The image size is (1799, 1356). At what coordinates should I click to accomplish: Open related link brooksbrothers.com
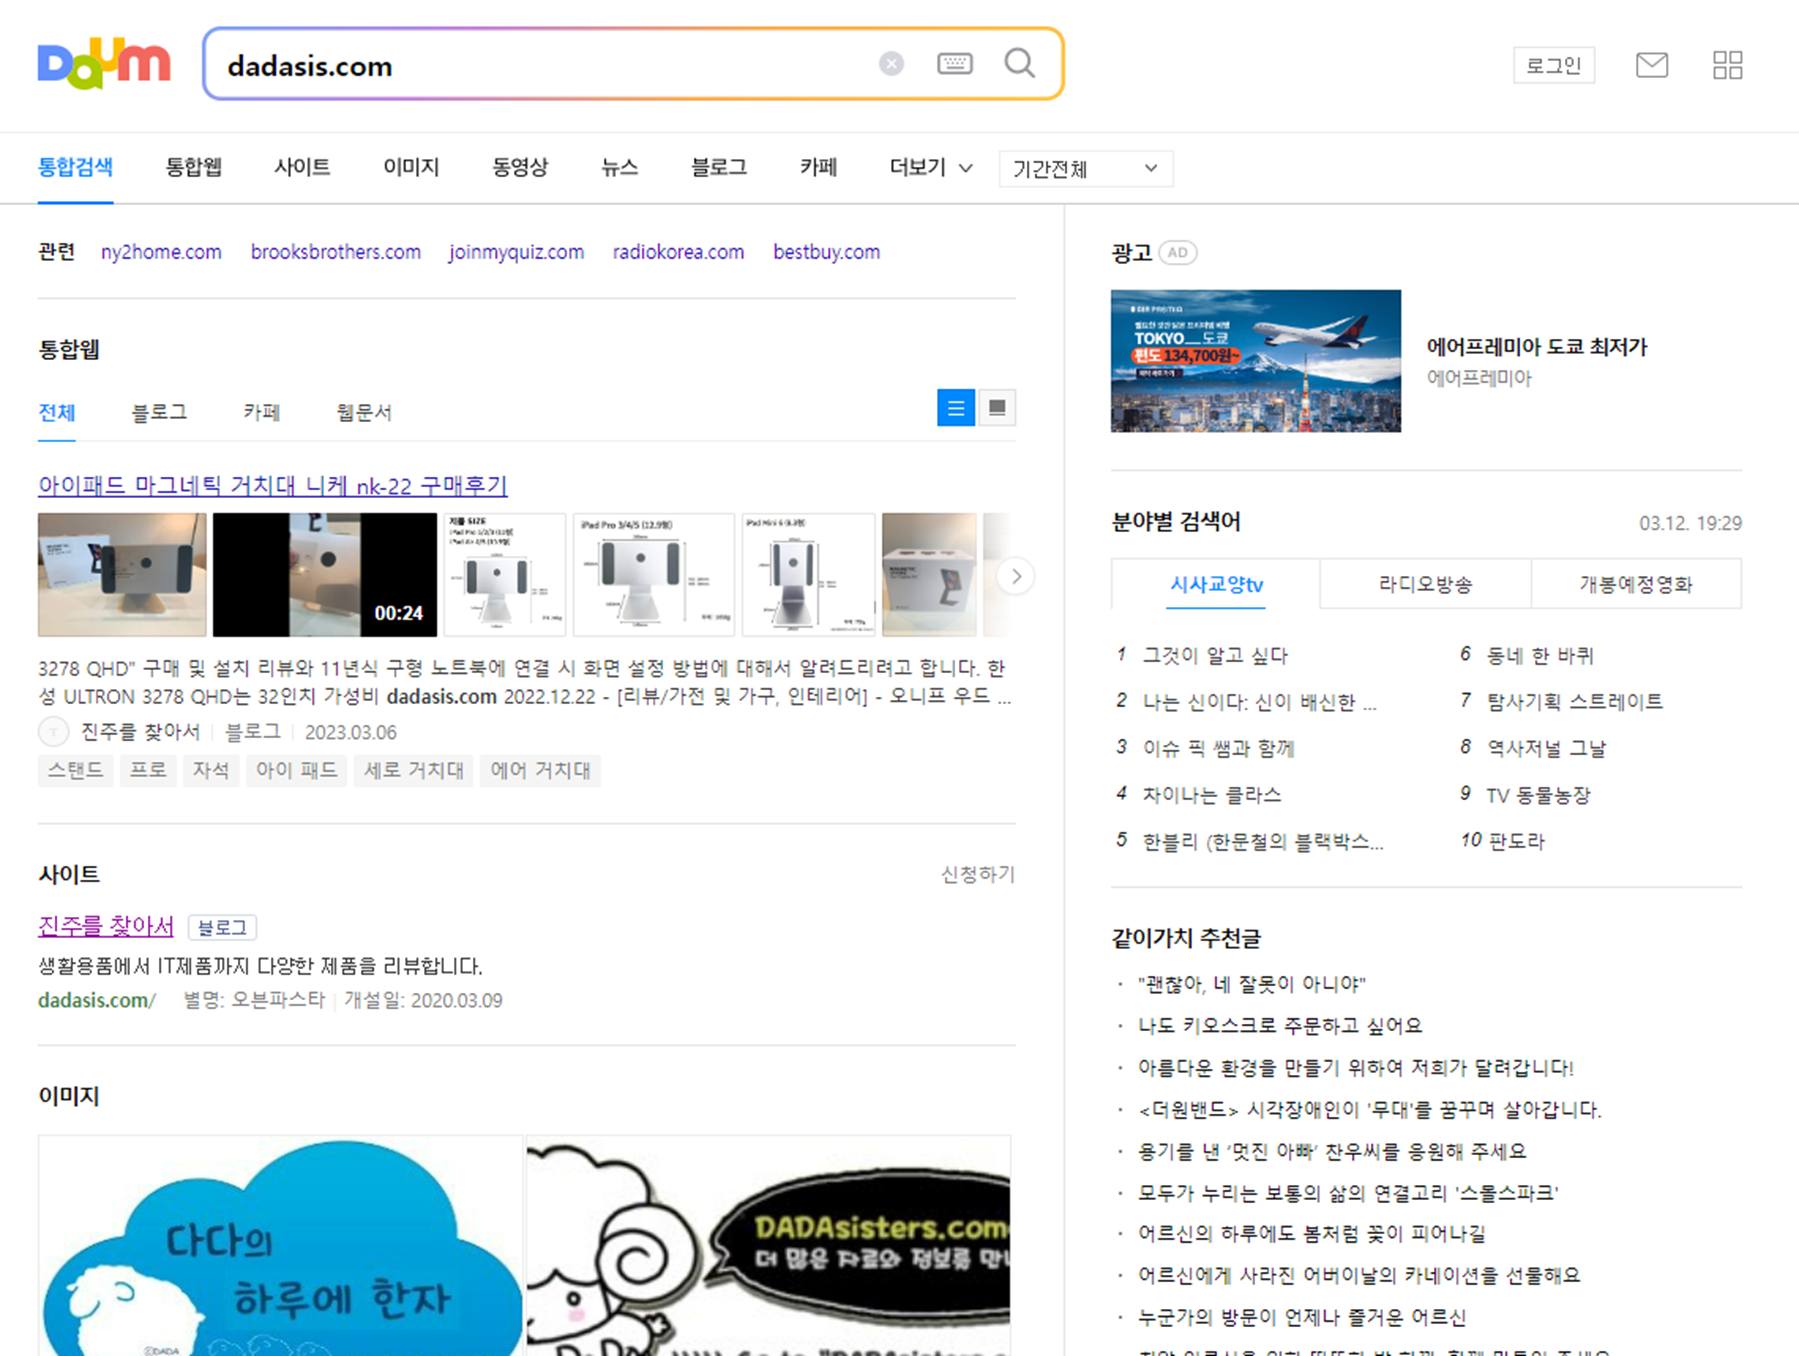(336, 252)
